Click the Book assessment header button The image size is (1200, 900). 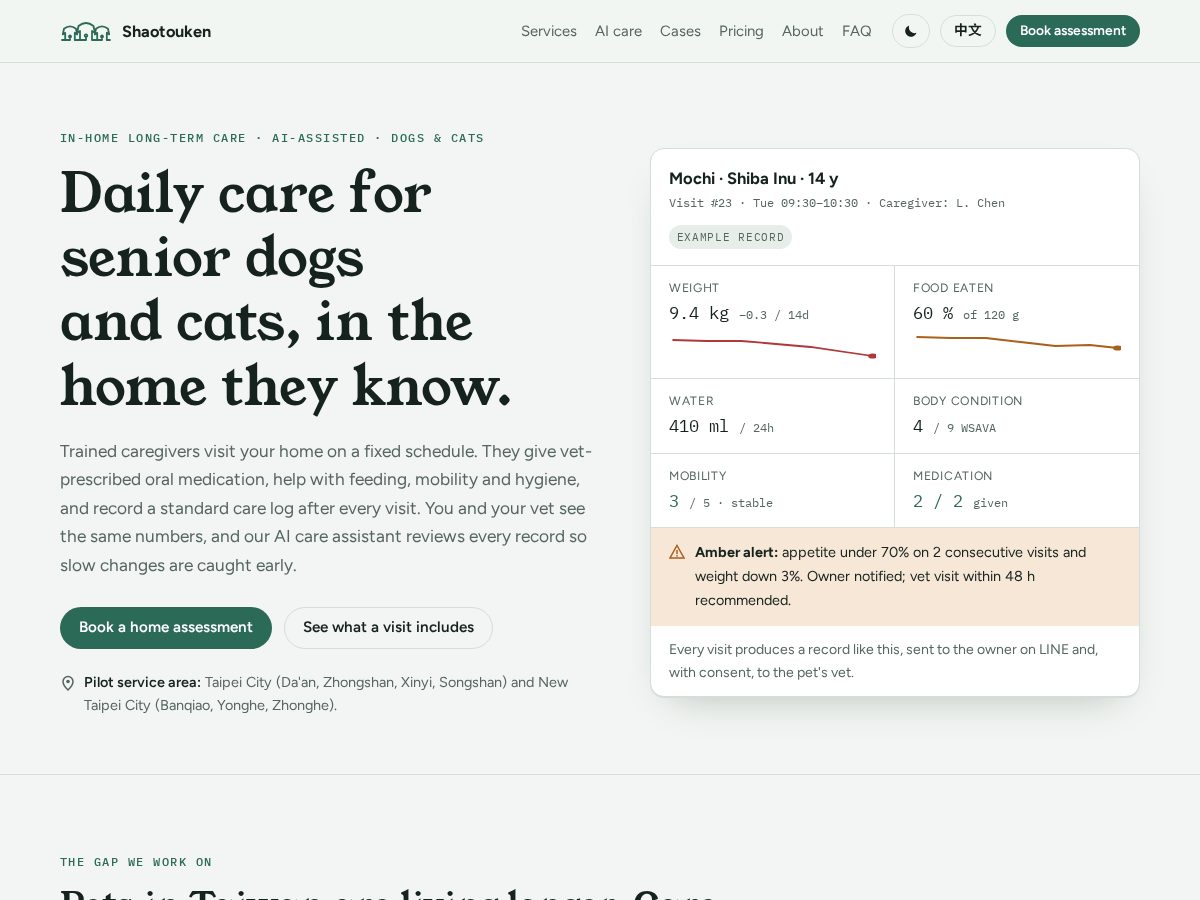coord(1072,31)
